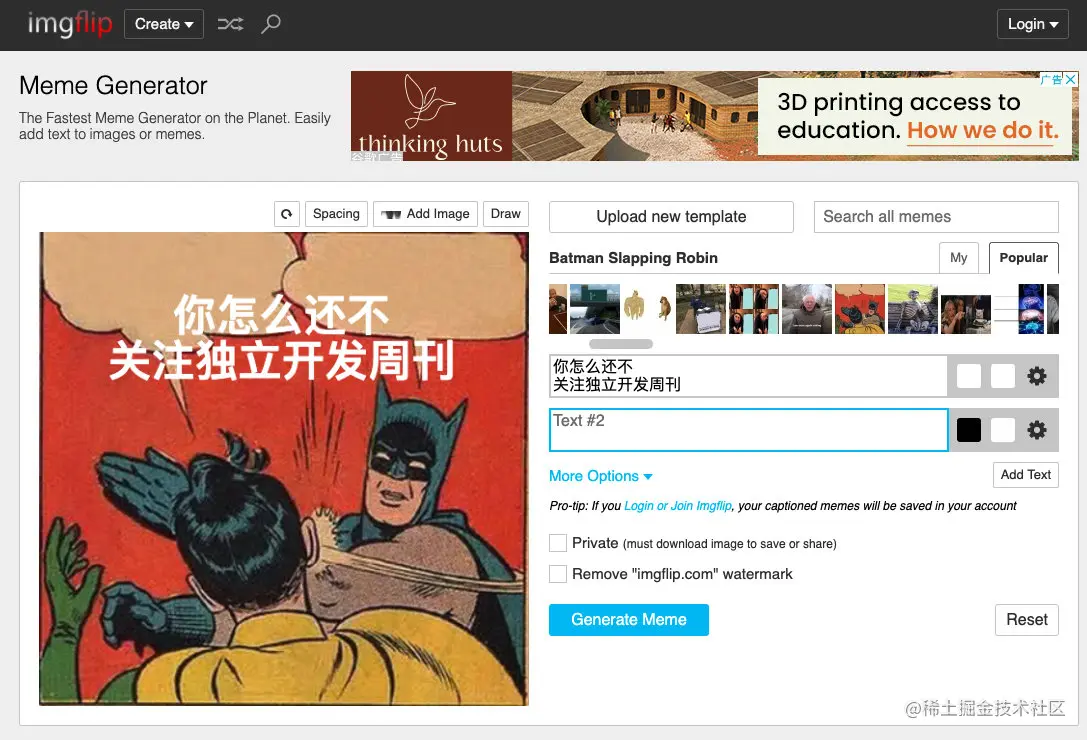This screenshot has width=1087, height=740.
Task: Click Upload new template button
Action: point(671,217)
